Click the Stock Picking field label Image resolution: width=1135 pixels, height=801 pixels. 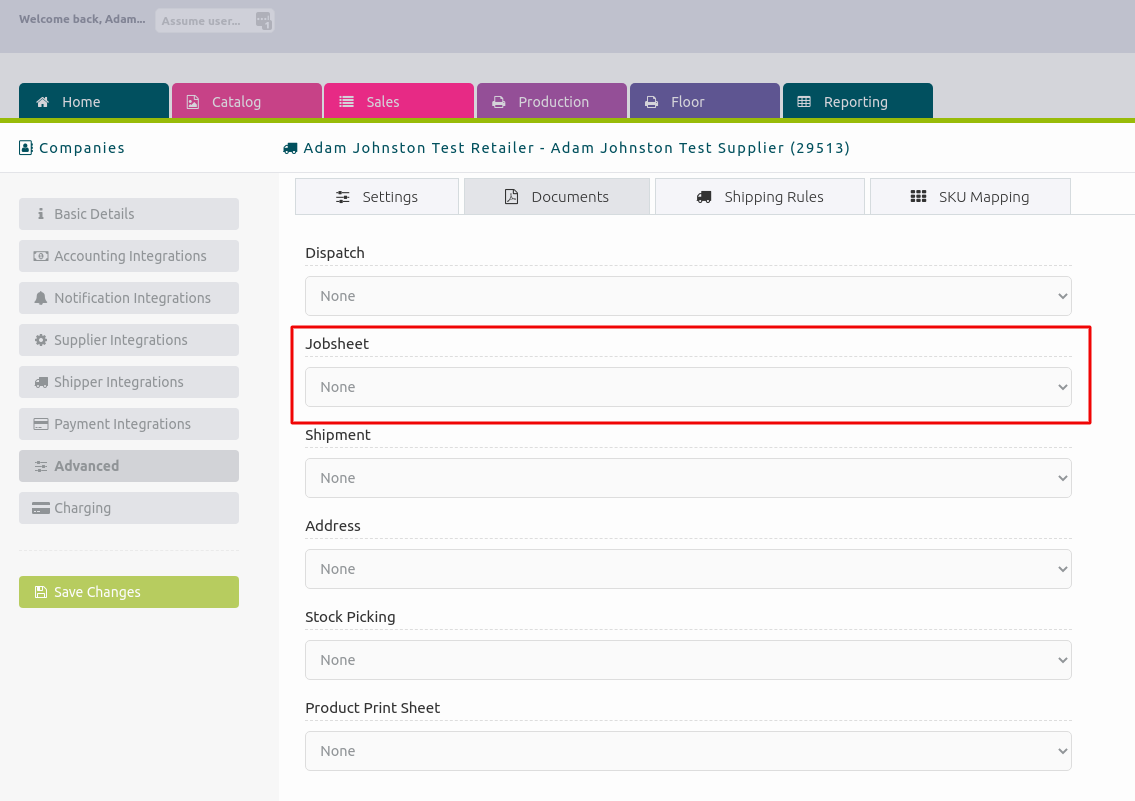coord(350,616)
